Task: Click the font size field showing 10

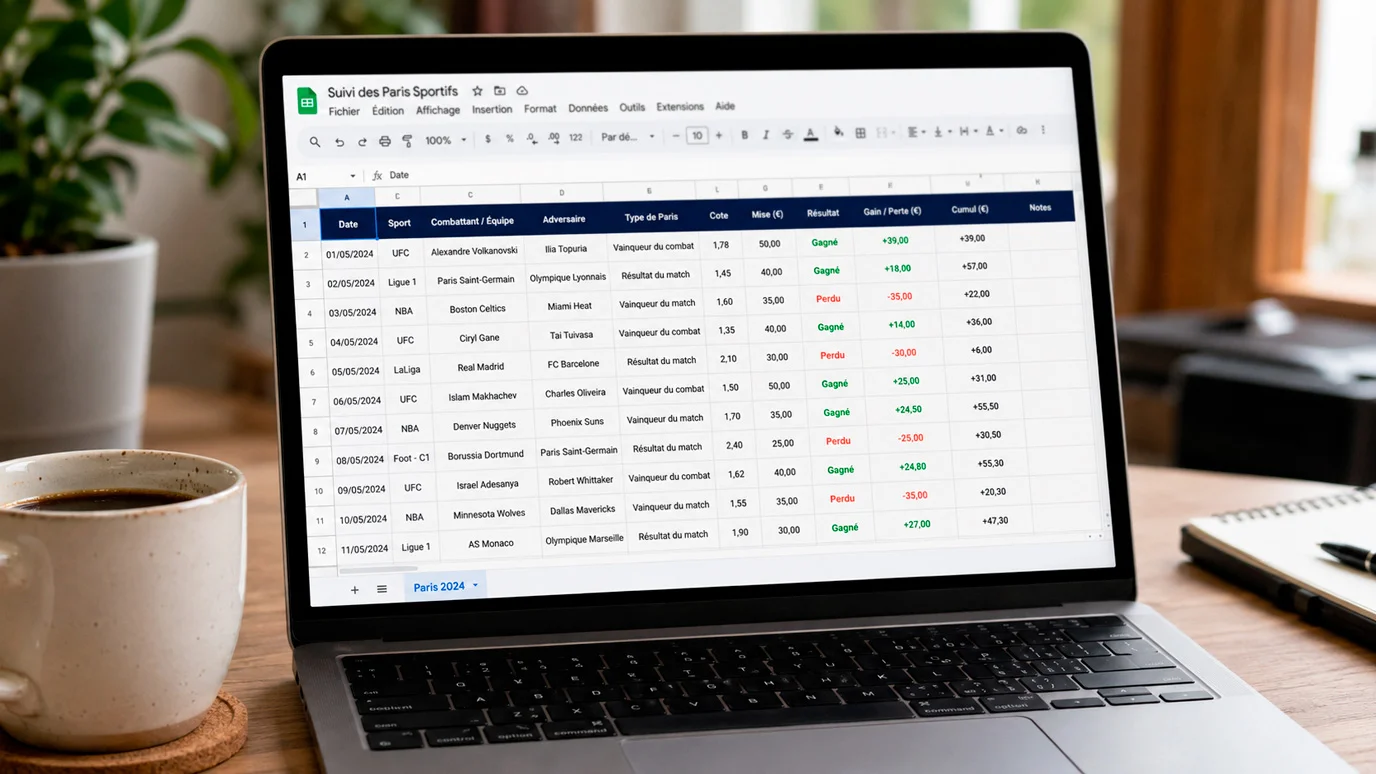Action: [697, 135]
